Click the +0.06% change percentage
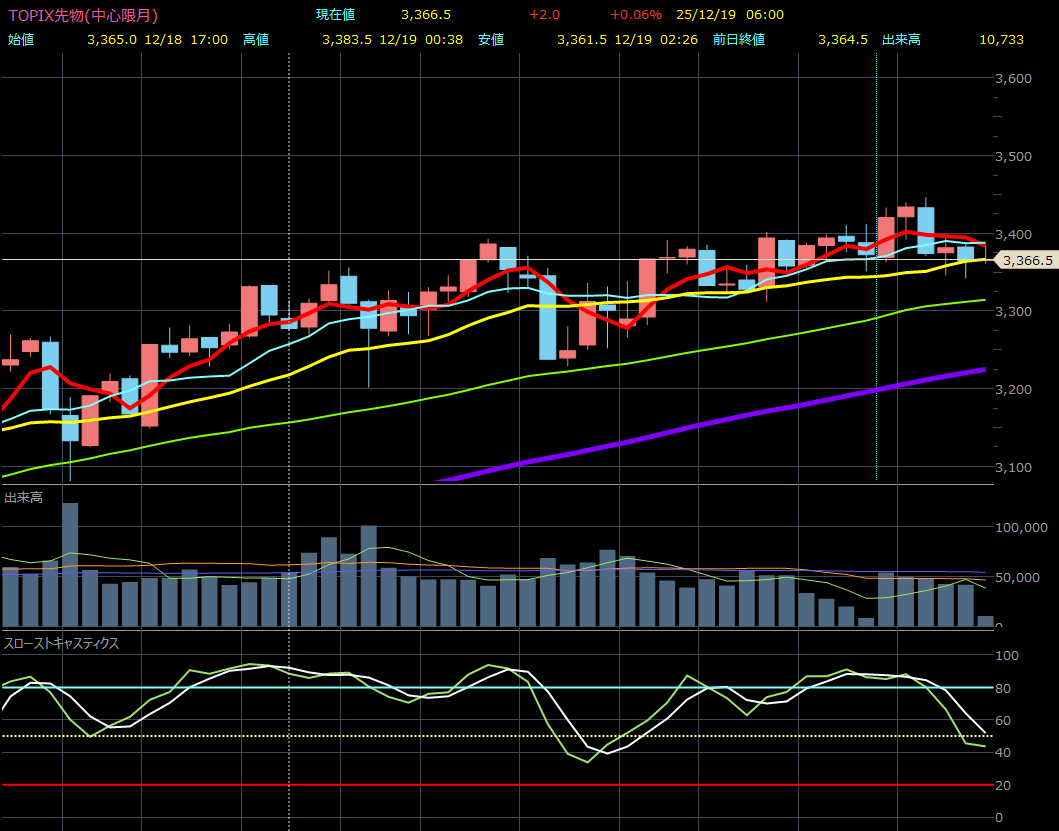The image size is (1059, 831). pos(636,15)
